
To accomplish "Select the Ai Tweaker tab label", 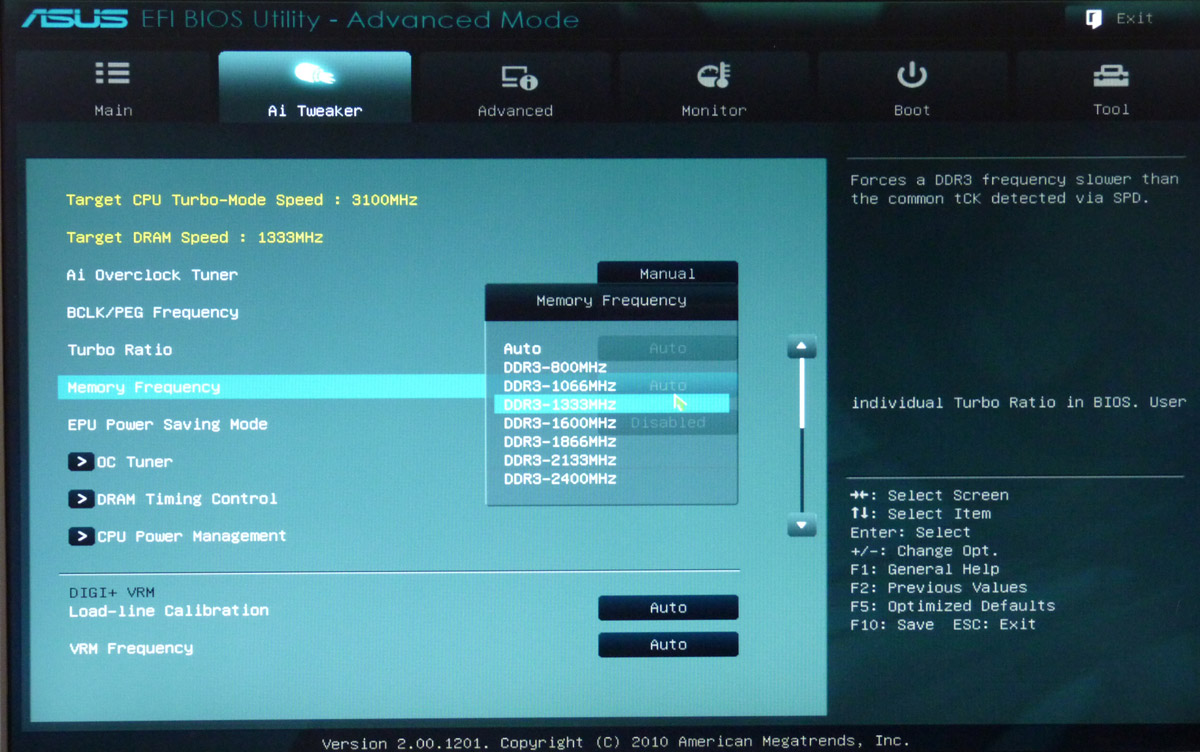I will [315, 111].
